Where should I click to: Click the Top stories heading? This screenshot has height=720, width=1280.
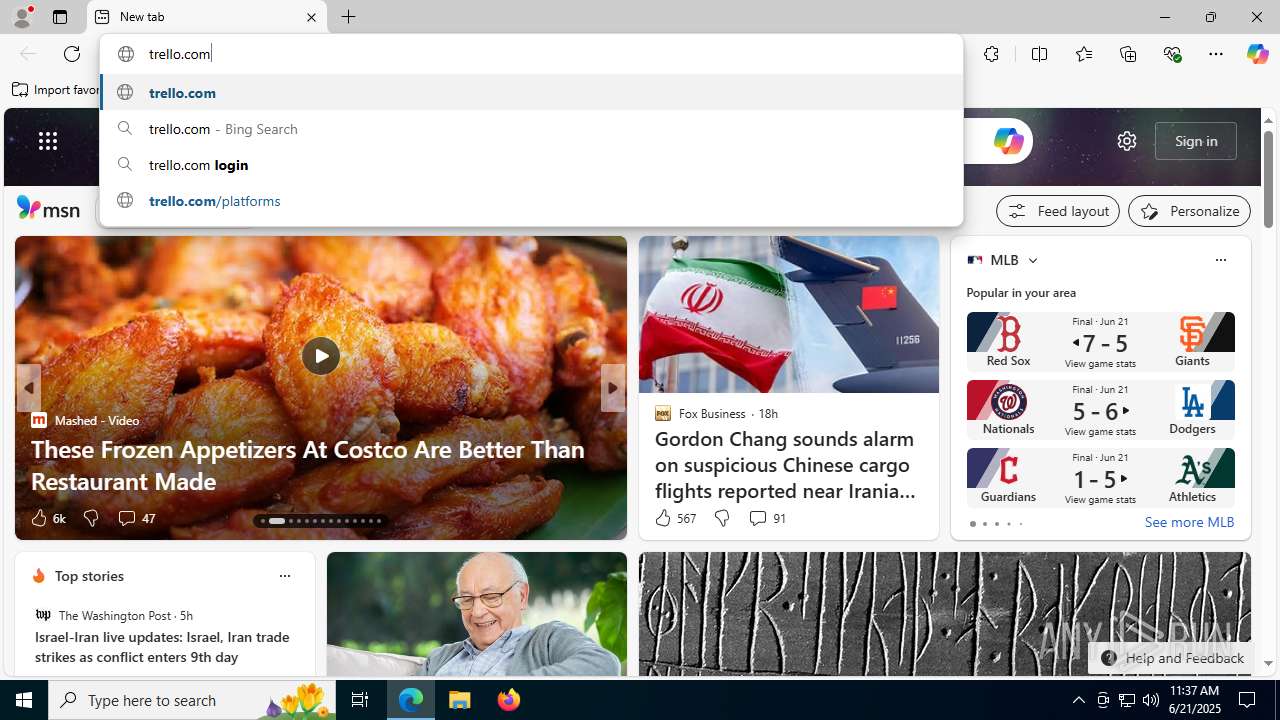[x=89, y=576]
